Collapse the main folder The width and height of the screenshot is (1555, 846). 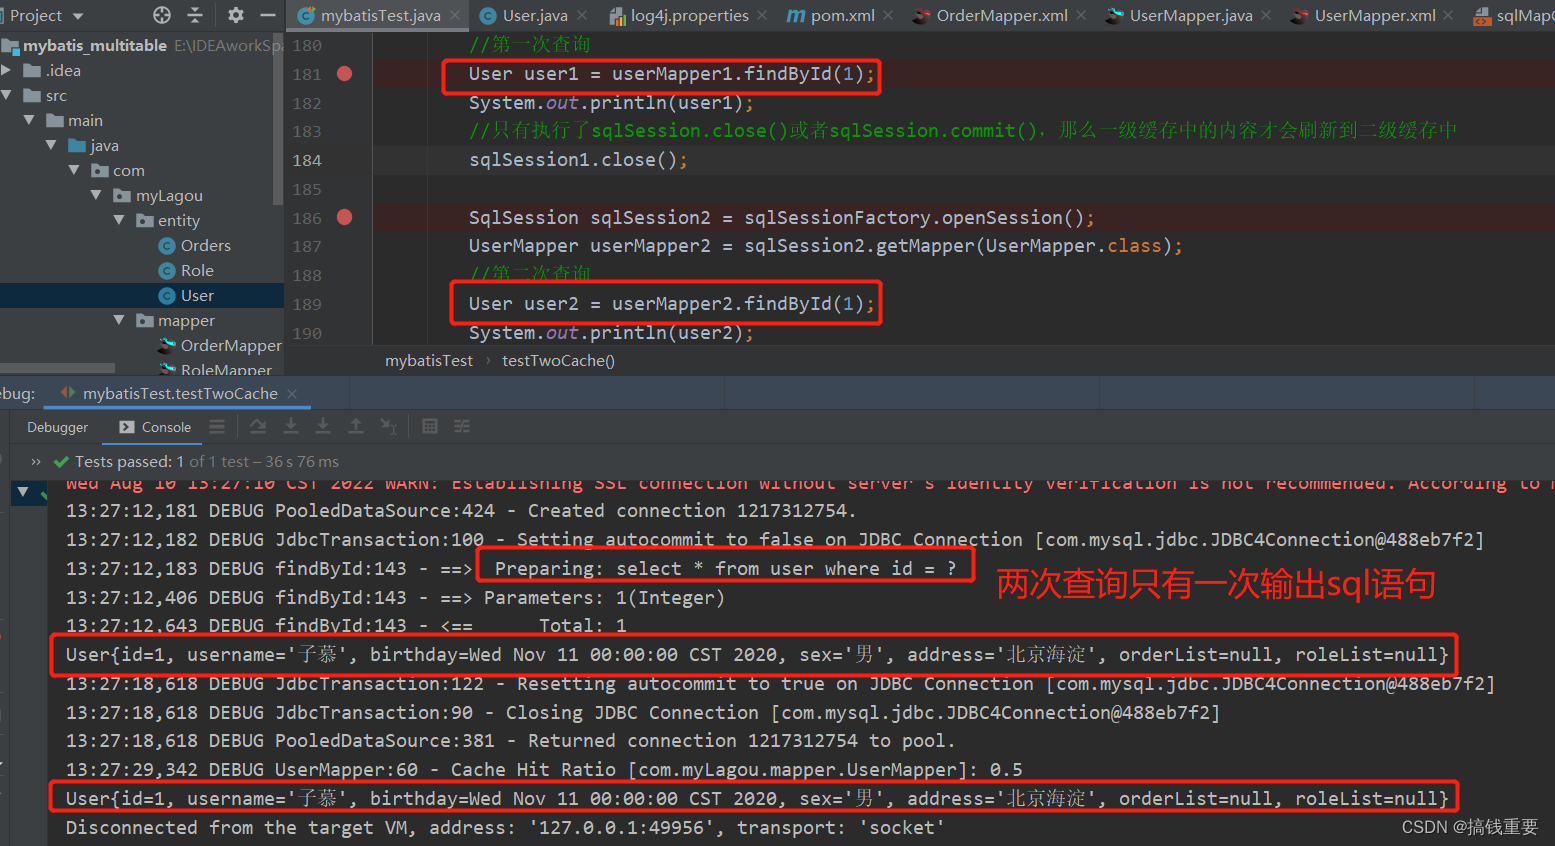(x=29, y=120)
